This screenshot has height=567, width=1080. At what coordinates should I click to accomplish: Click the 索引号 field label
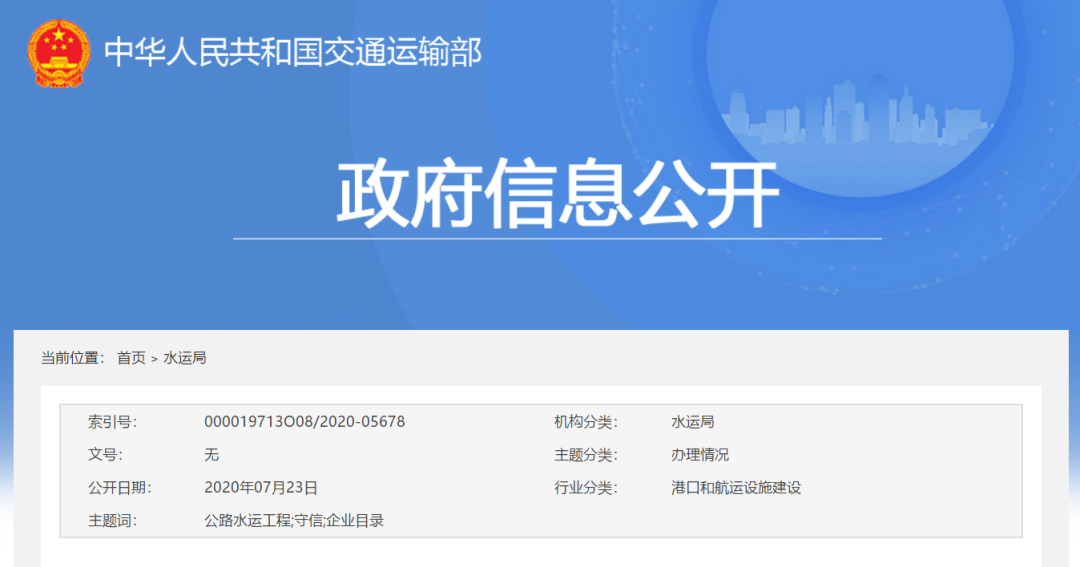tap(112, 422)
